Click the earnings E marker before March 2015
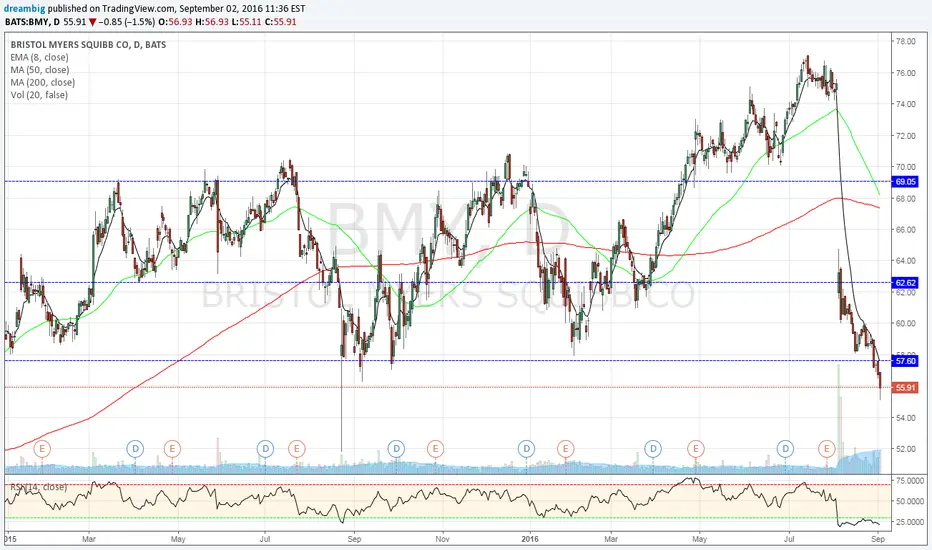Image resolution: width=932 pixels, height=550 pixels. pos(42,448)
